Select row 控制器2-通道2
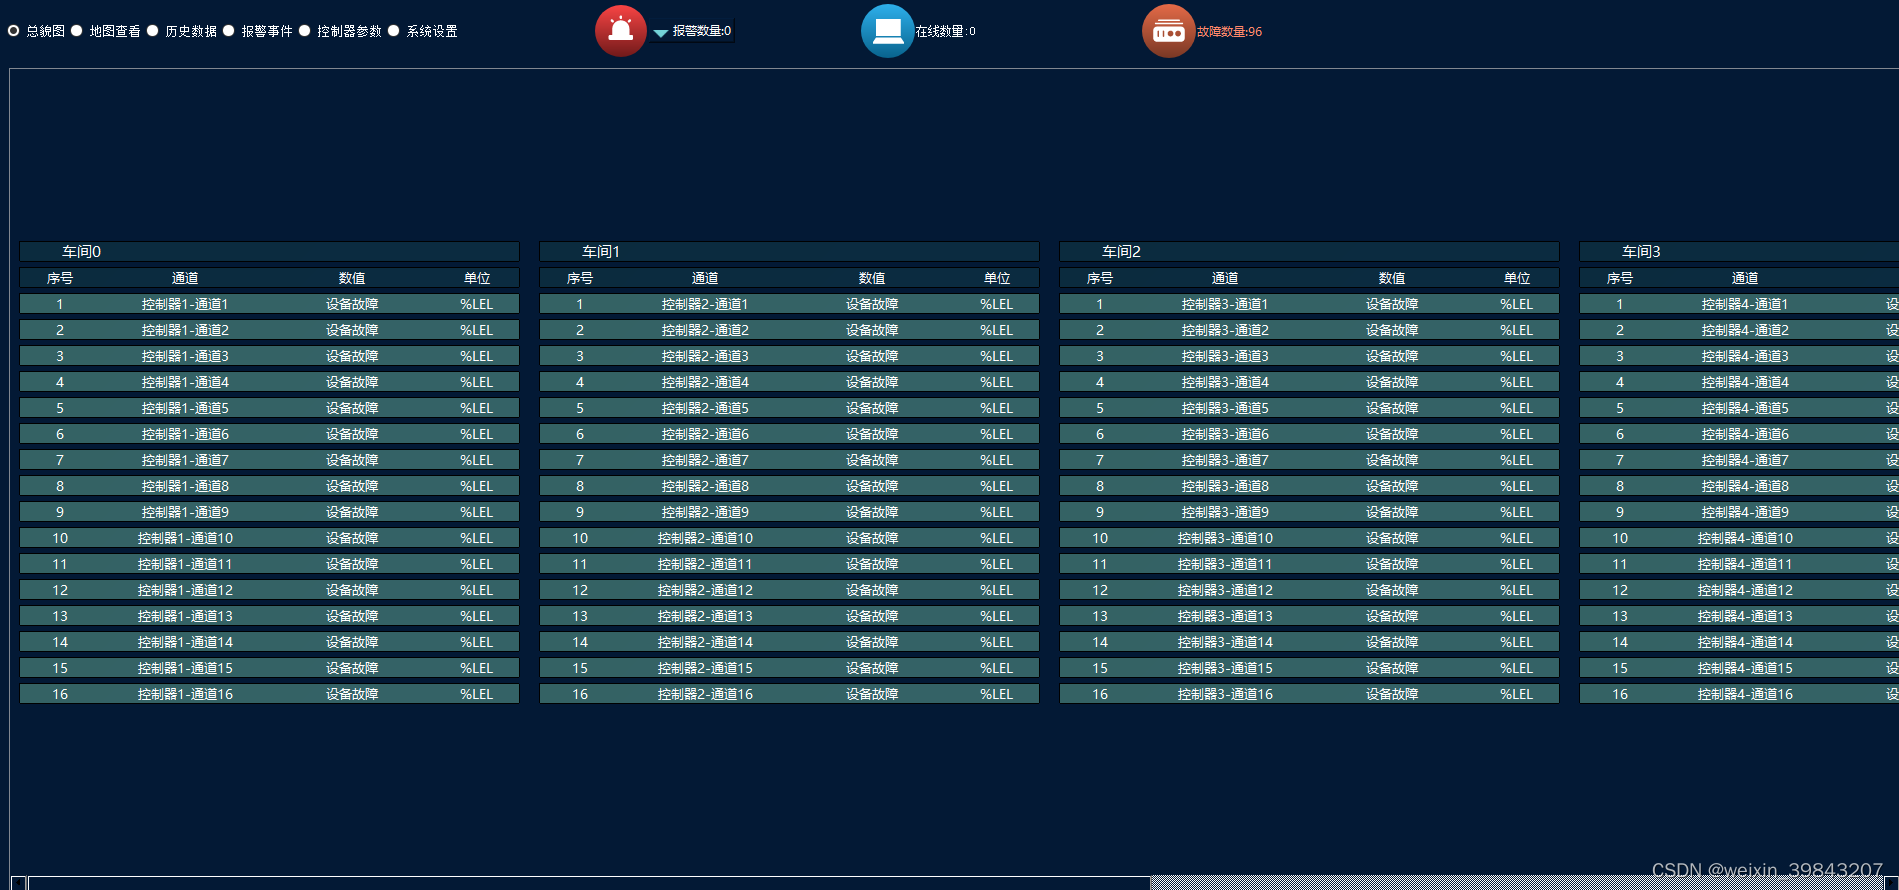 789,330
